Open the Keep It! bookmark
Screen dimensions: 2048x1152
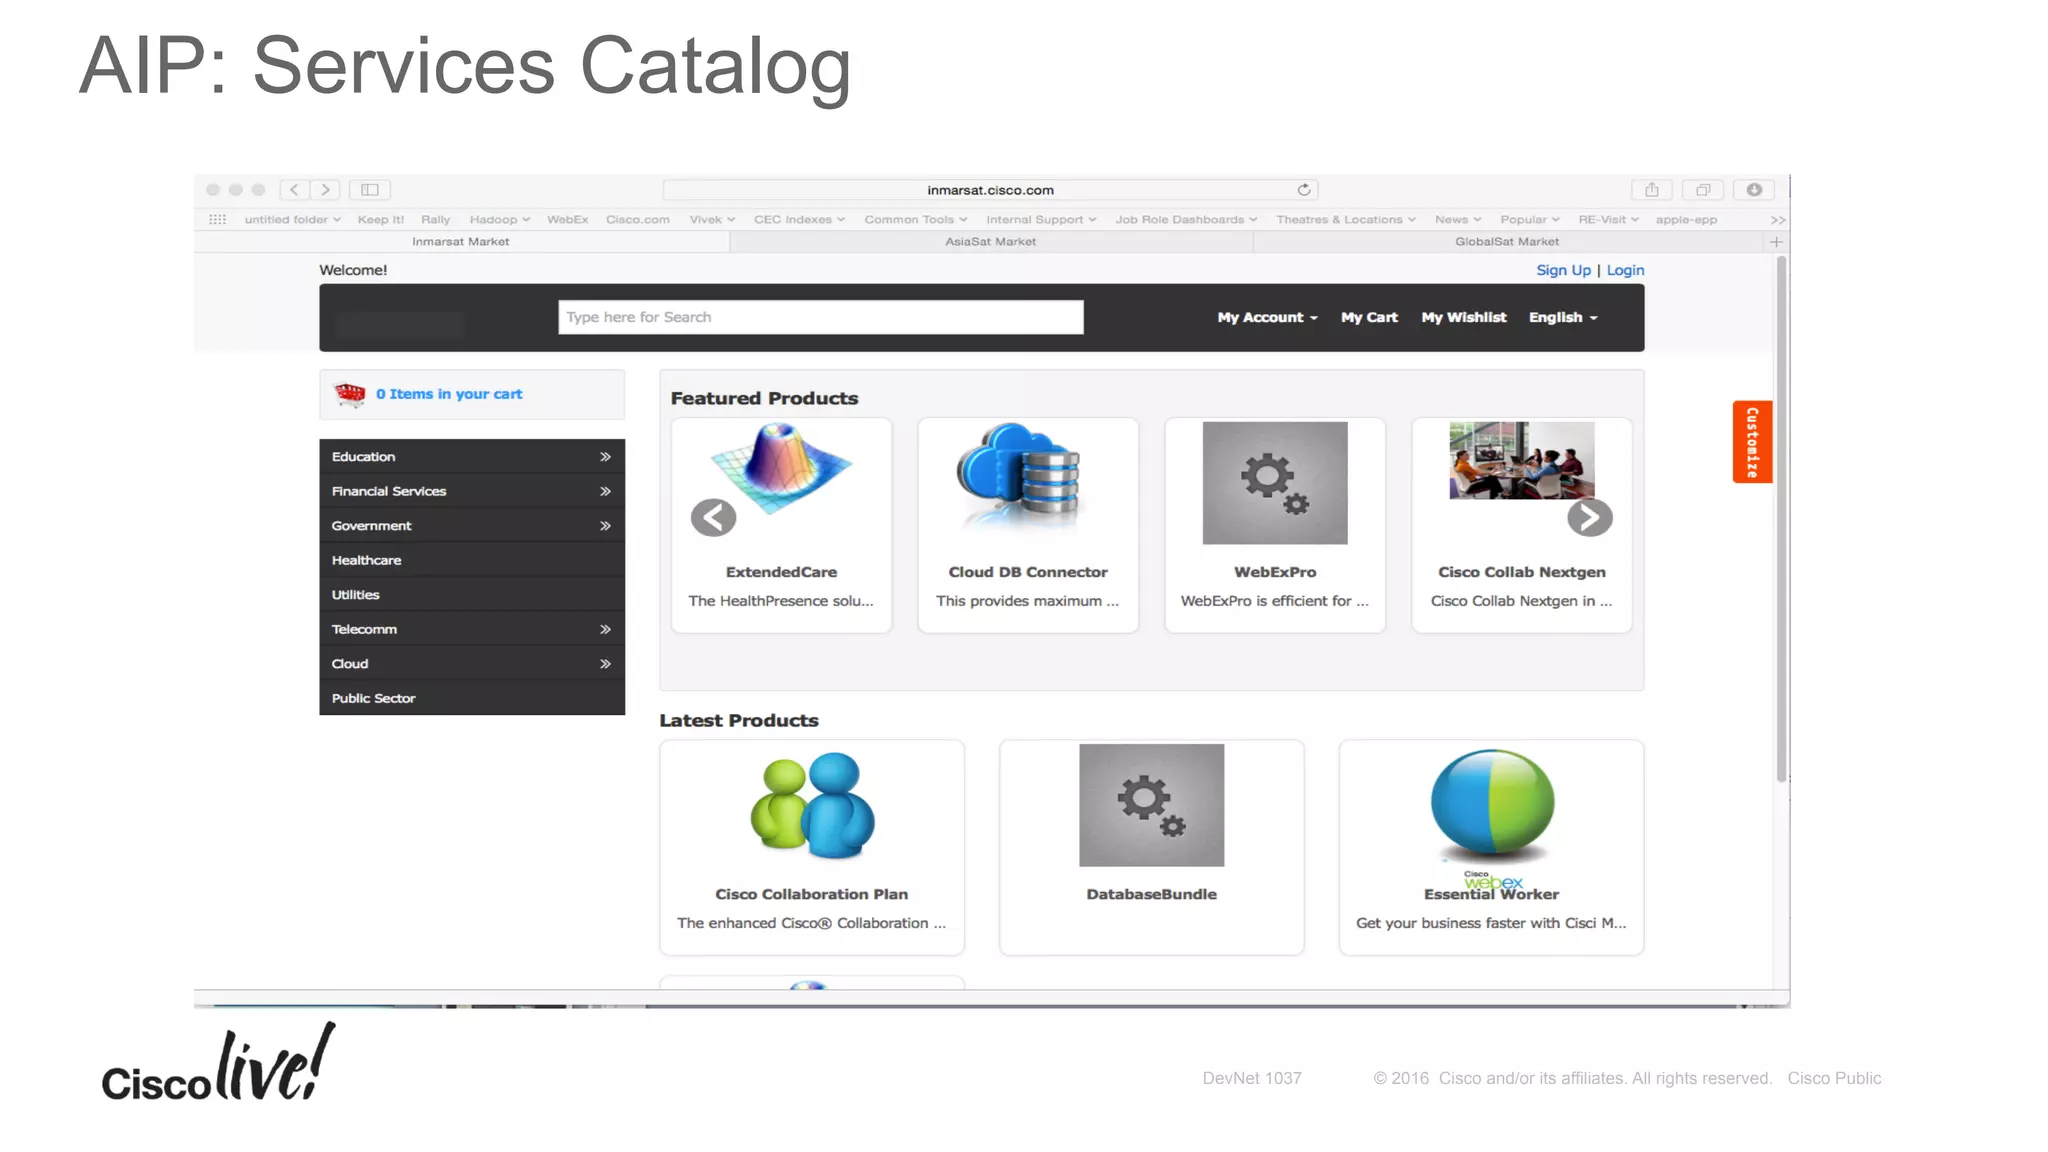click(381, 220)
